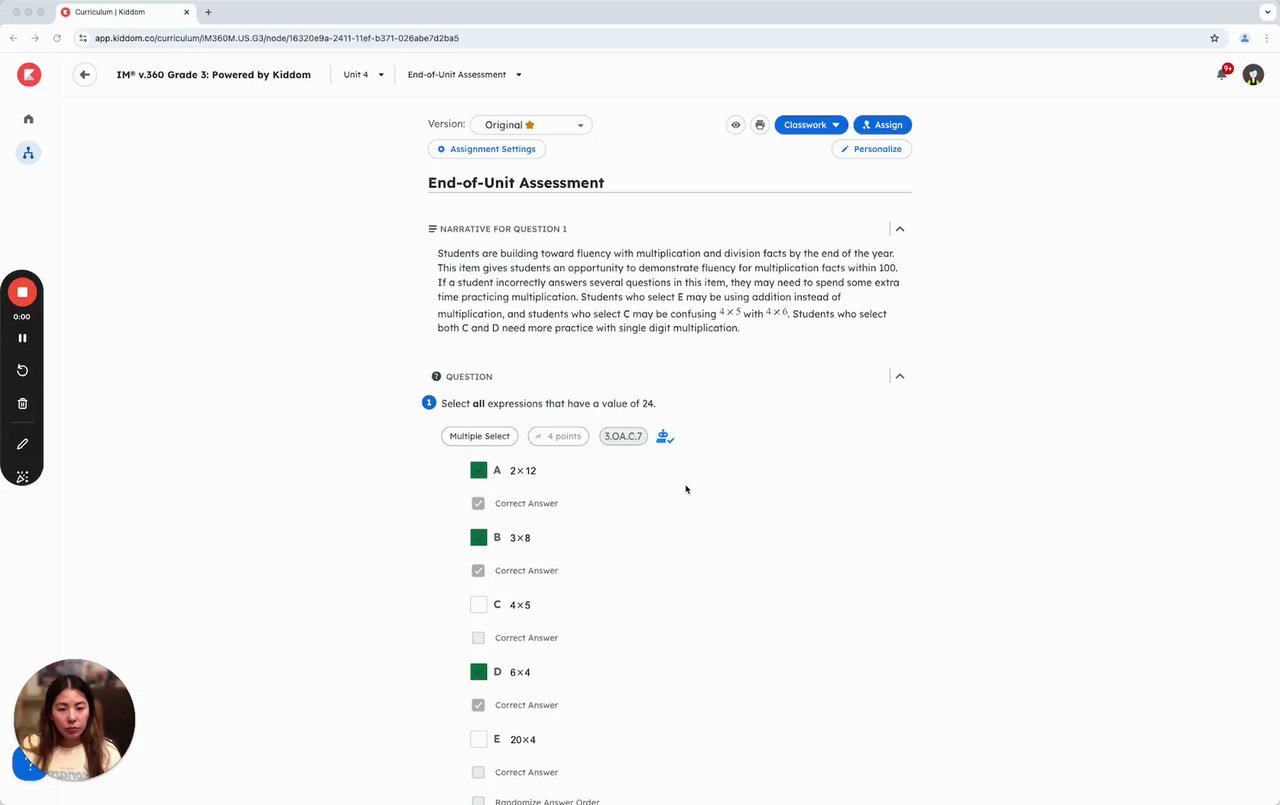Toggle answer option A checkbox
1280x805 pixels.
tap(479, 470)
